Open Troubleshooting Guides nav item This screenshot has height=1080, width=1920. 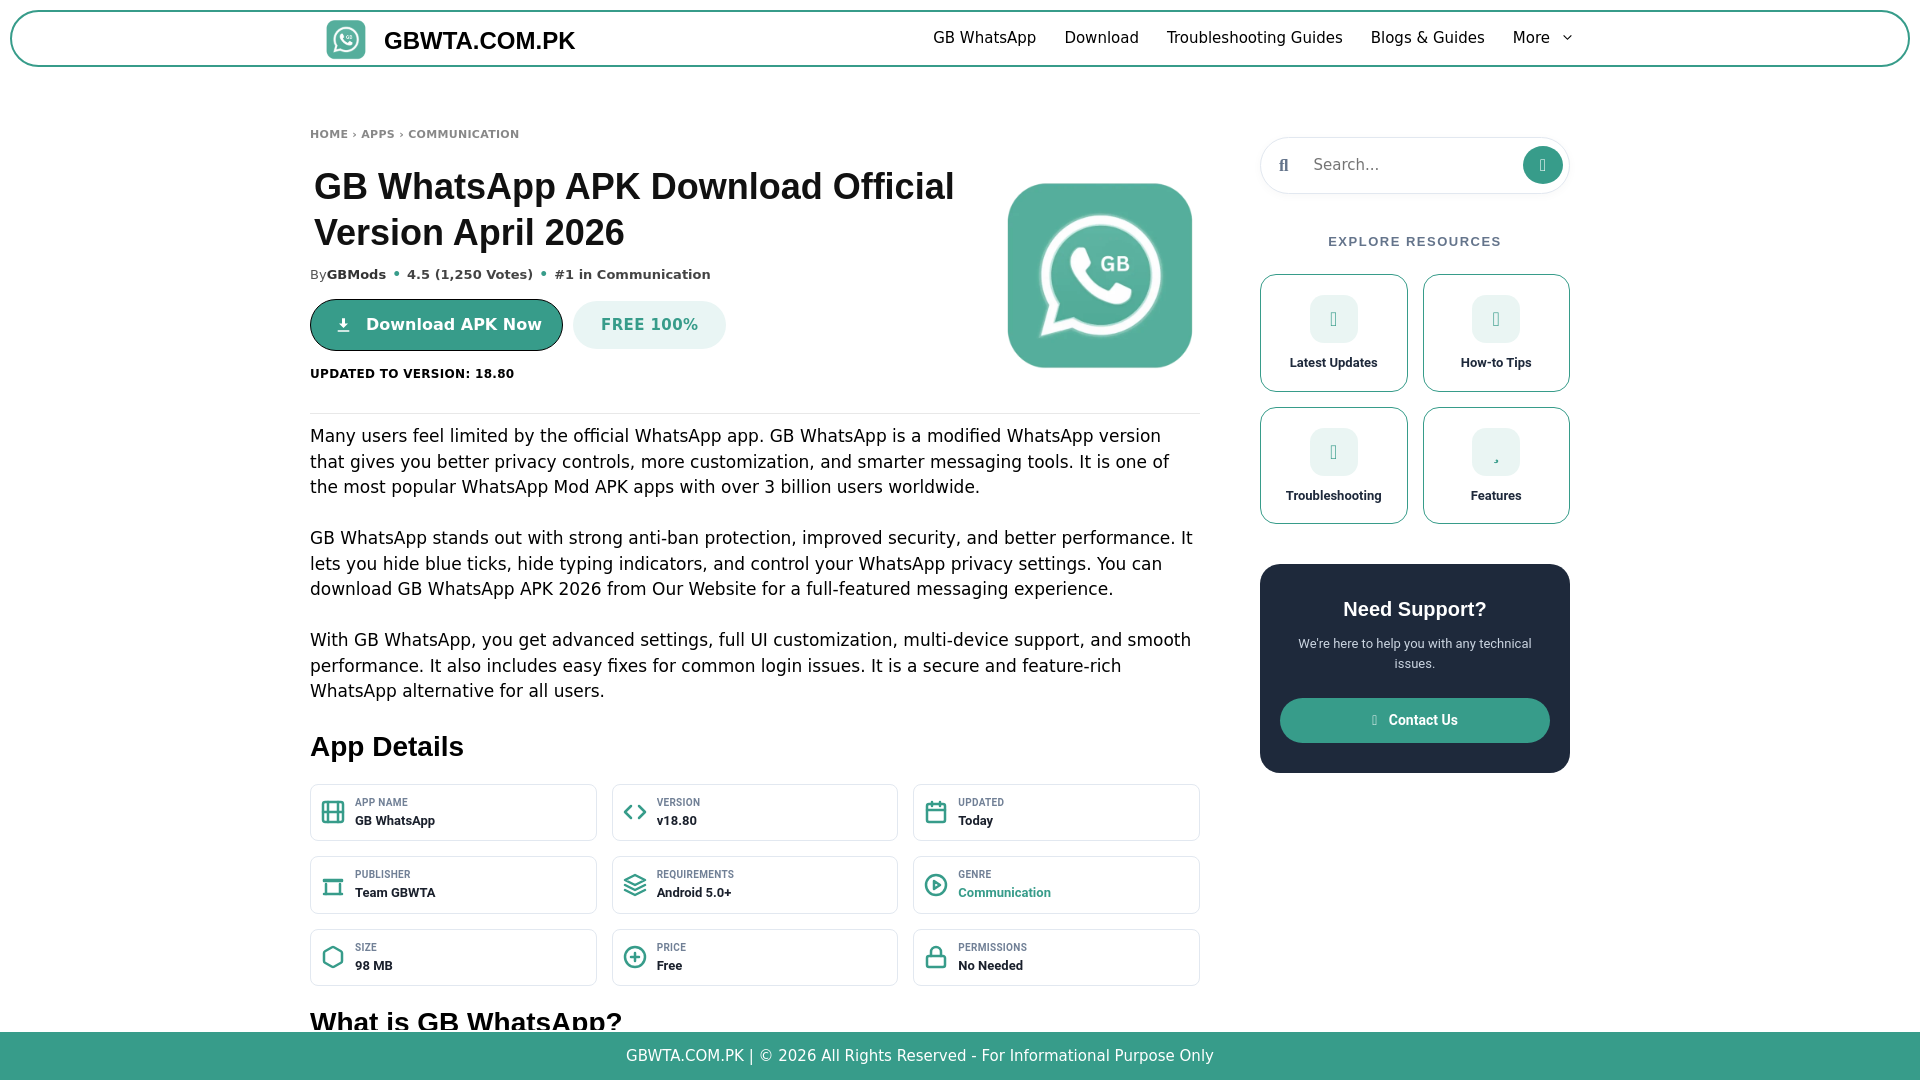coord(1254,38)
